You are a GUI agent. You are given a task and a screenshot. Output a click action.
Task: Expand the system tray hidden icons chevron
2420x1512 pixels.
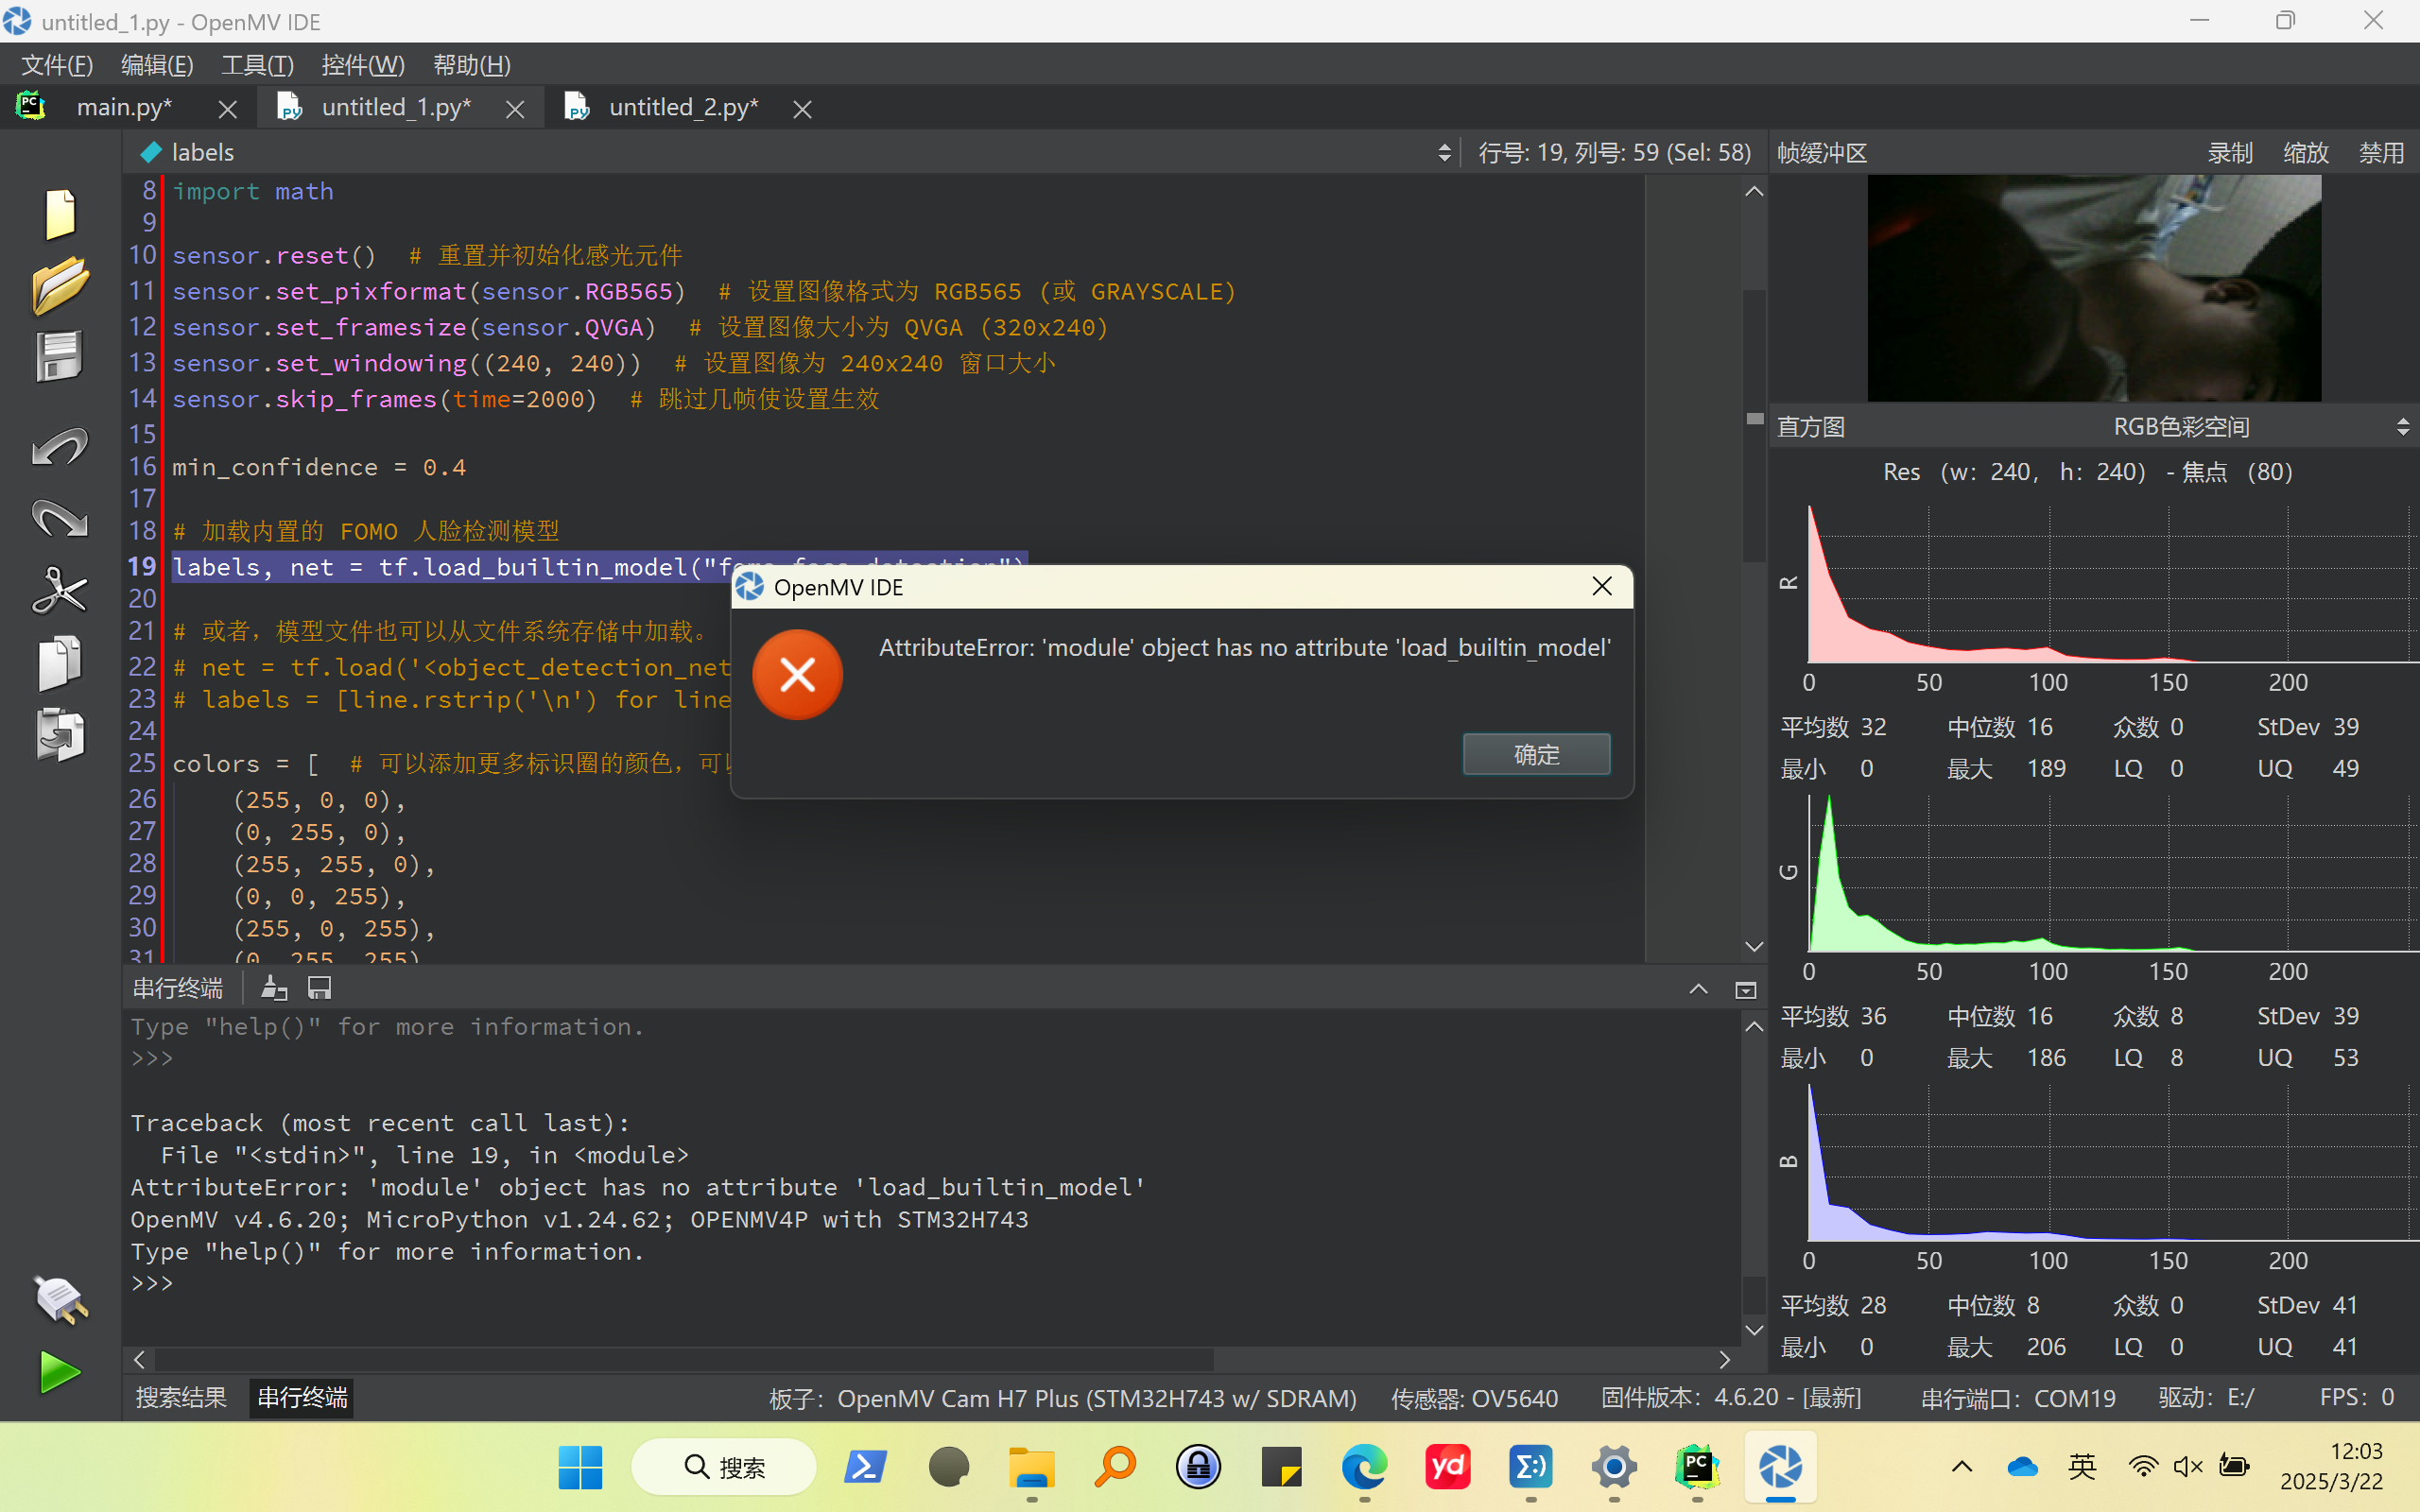[1962, 1467]
